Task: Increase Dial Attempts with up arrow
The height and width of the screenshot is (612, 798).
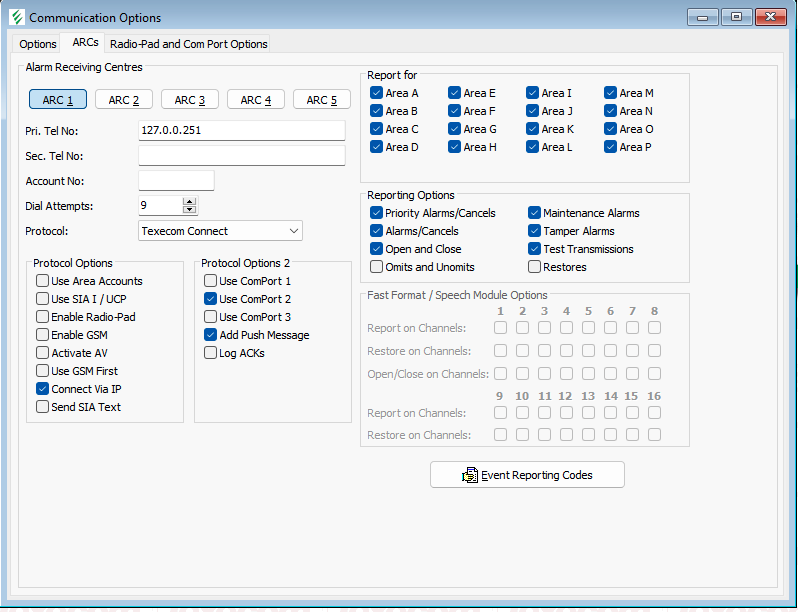Action: (190, 201)
